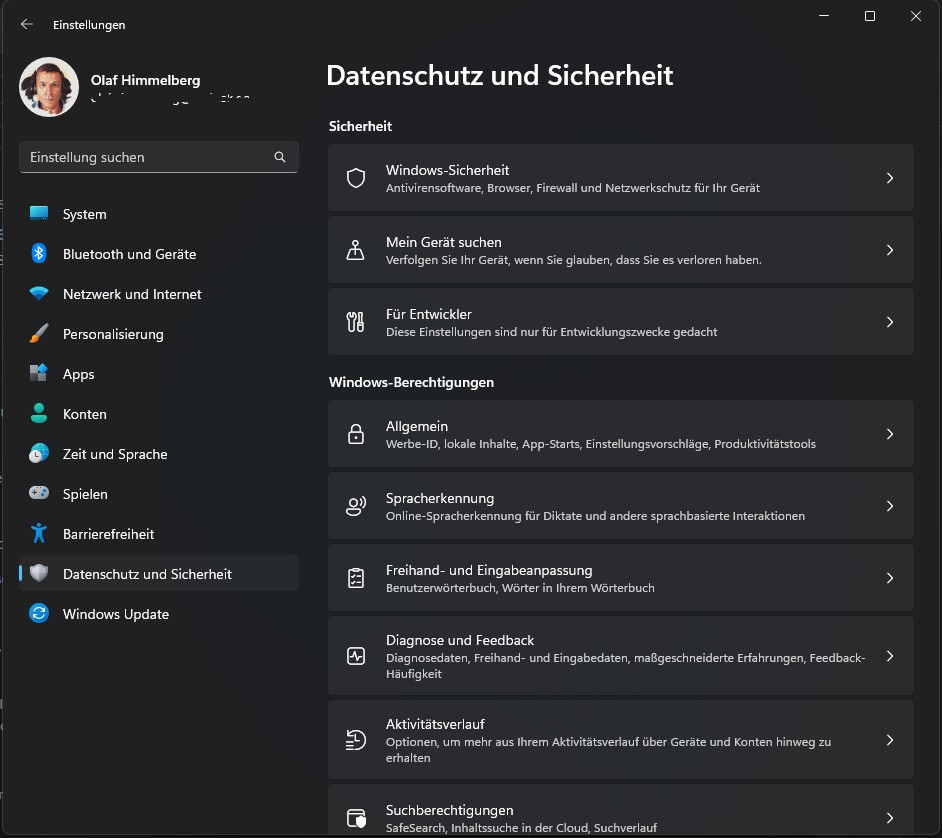
Task: Select Barrierefreiheit label in sidebar
Action: coord(109,534)
